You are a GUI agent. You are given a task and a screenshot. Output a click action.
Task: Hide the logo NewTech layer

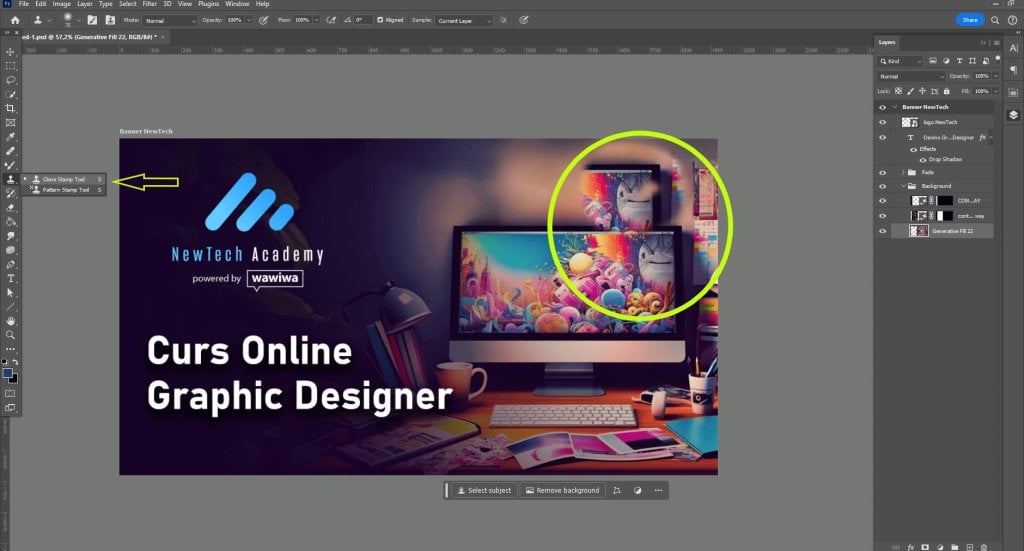point(882,122)
